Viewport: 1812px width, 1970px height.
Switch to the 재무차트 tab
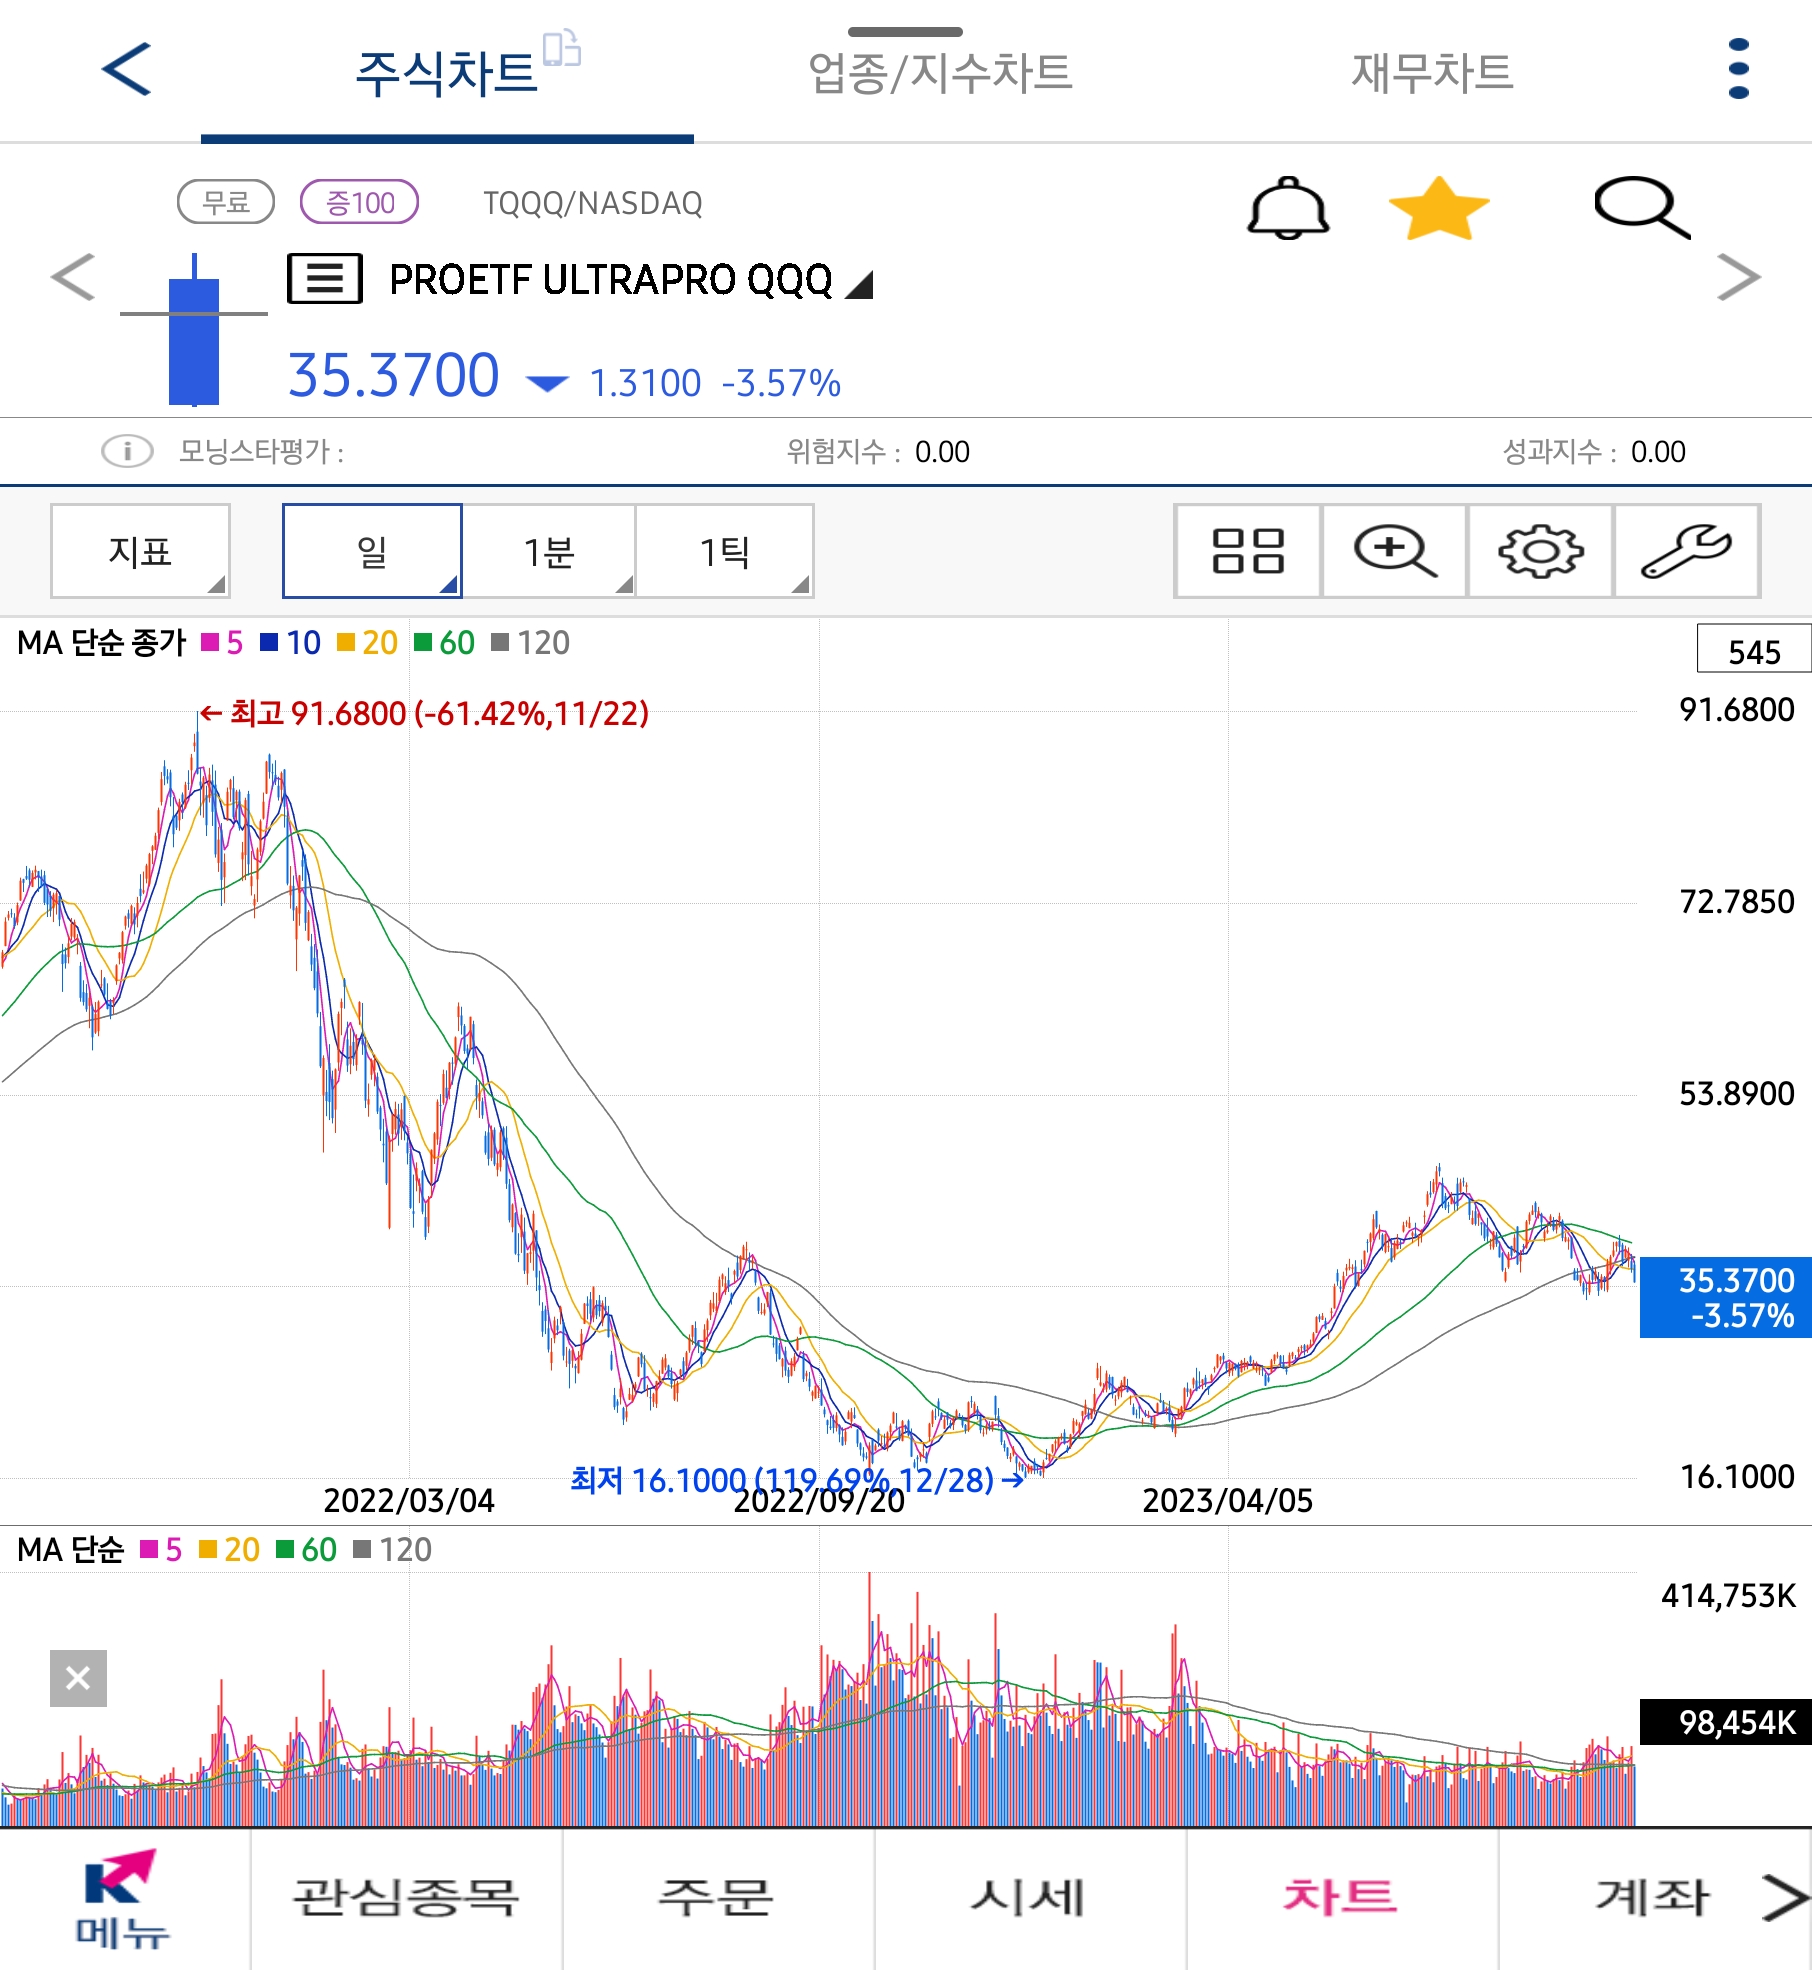coord(1432,73)
